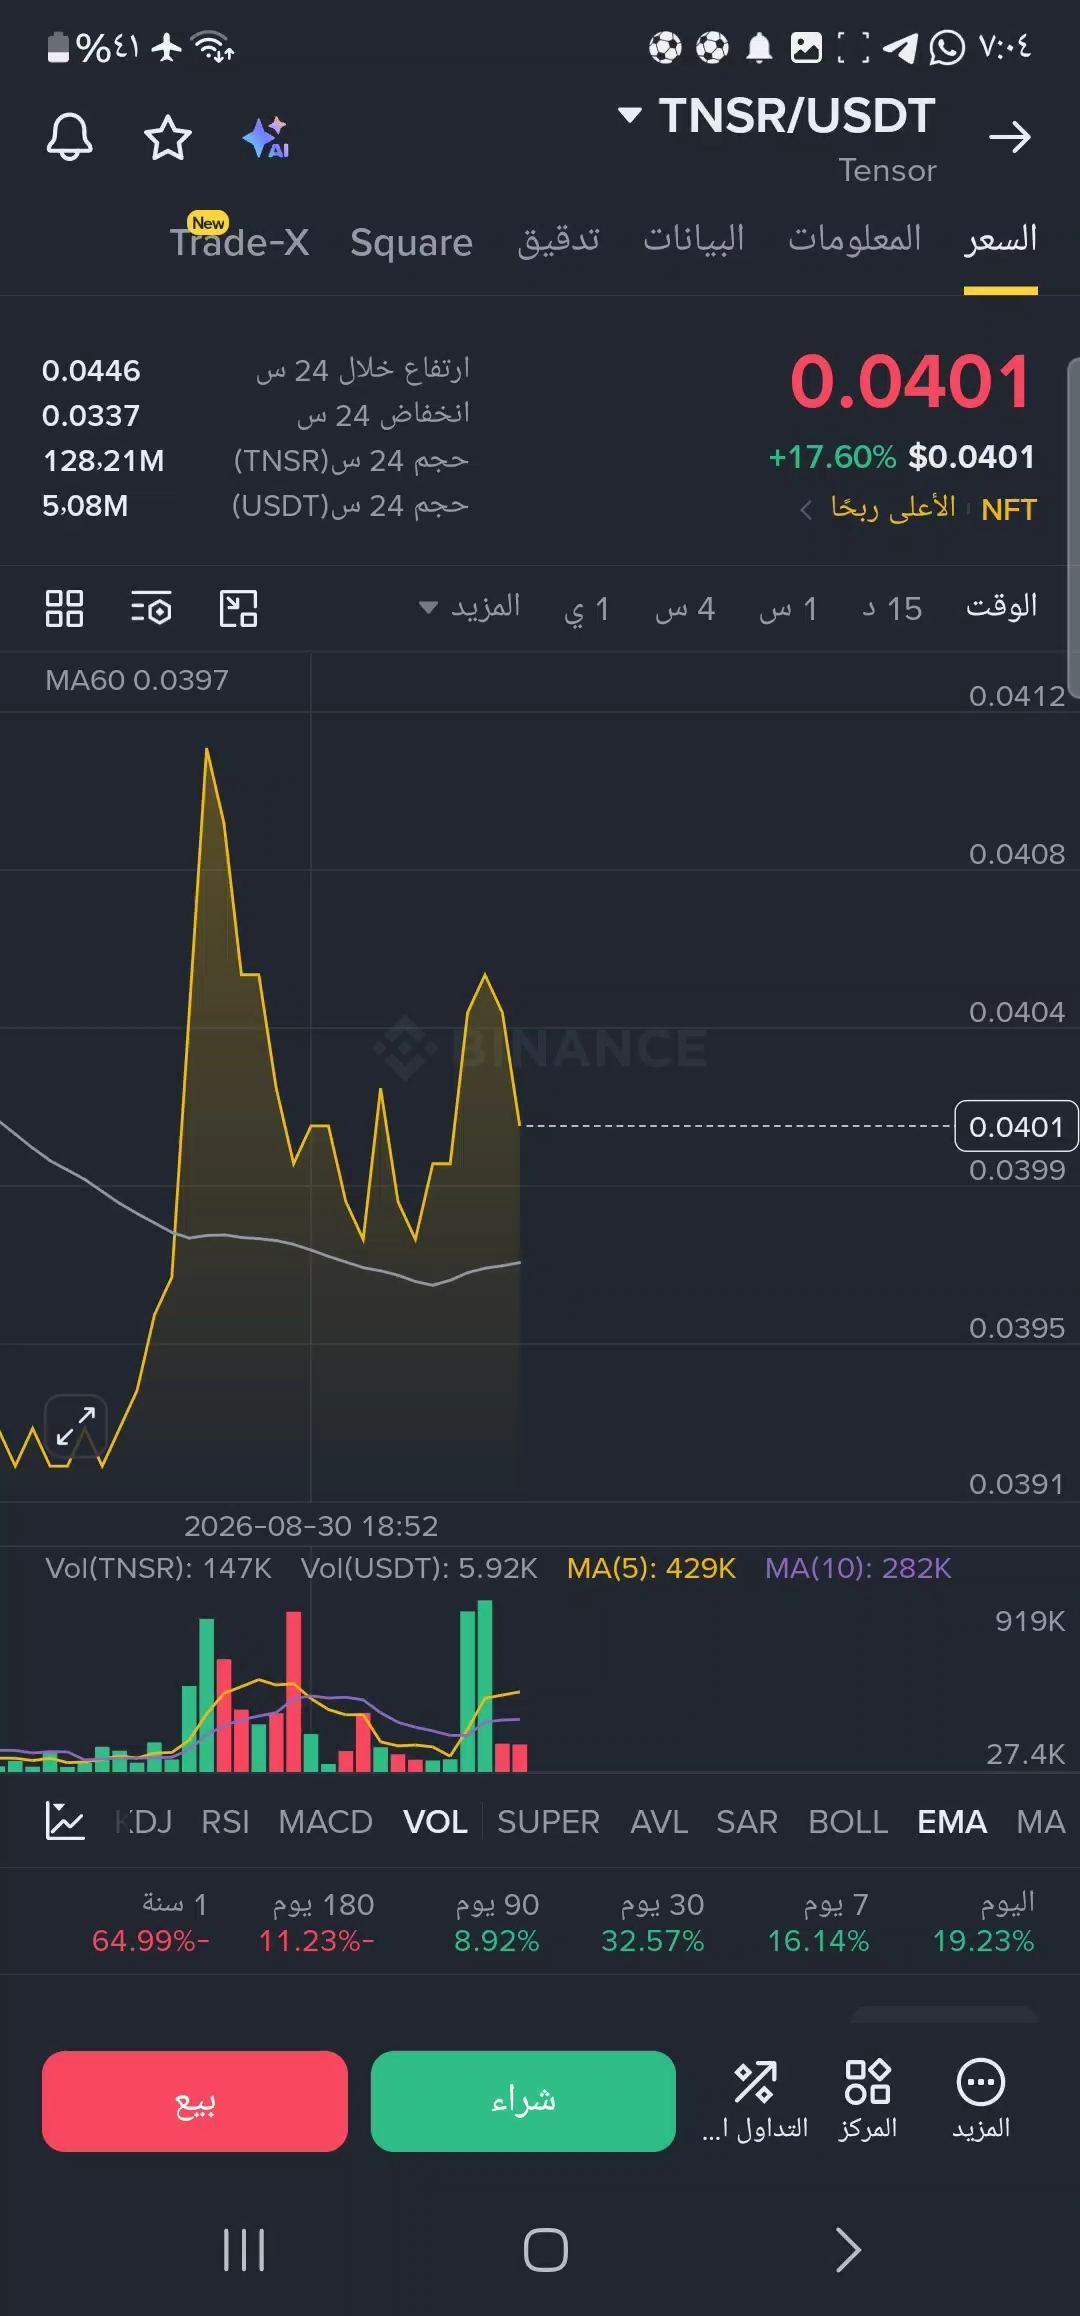Click the 7 يوم performance value
1080x2316 pixels.
pyautogui.click(x=818, y=1941)
